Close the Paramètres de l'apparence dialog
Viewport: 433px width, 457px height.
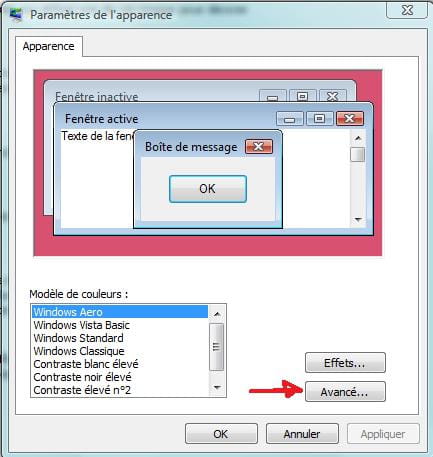(407, 10)
